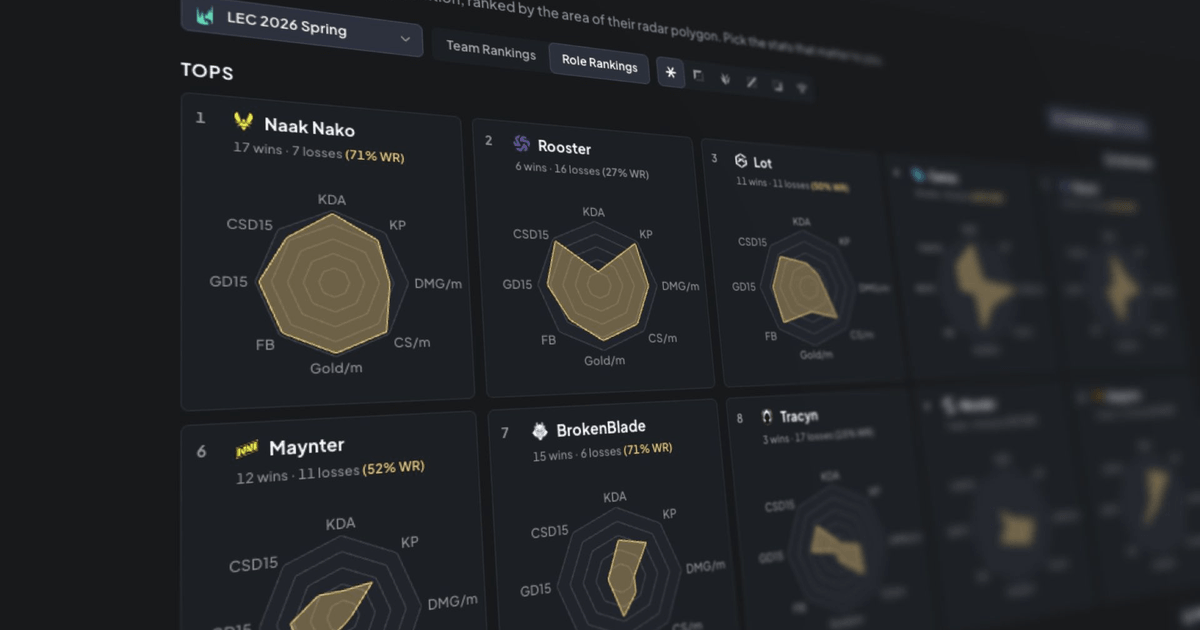
Task: Click the team logo next to Rooster
Action: tap(521, 143)
